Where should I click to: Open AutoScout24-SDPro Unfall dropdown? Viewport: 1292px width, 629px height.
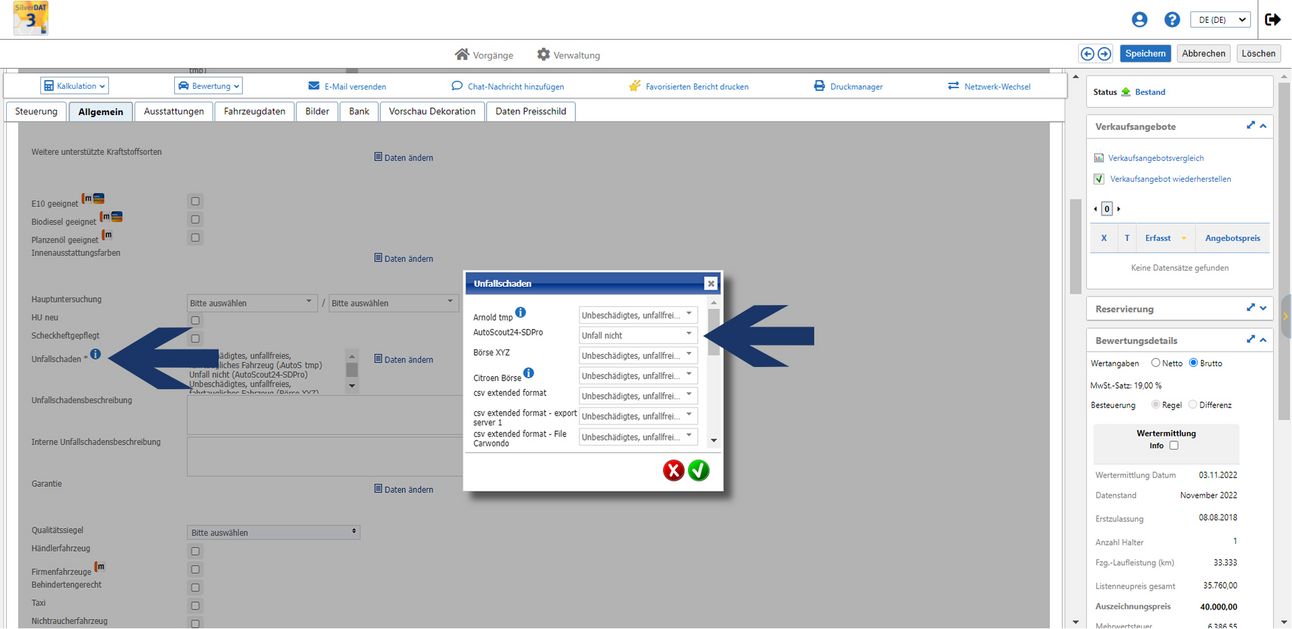[x=638, y=335]
